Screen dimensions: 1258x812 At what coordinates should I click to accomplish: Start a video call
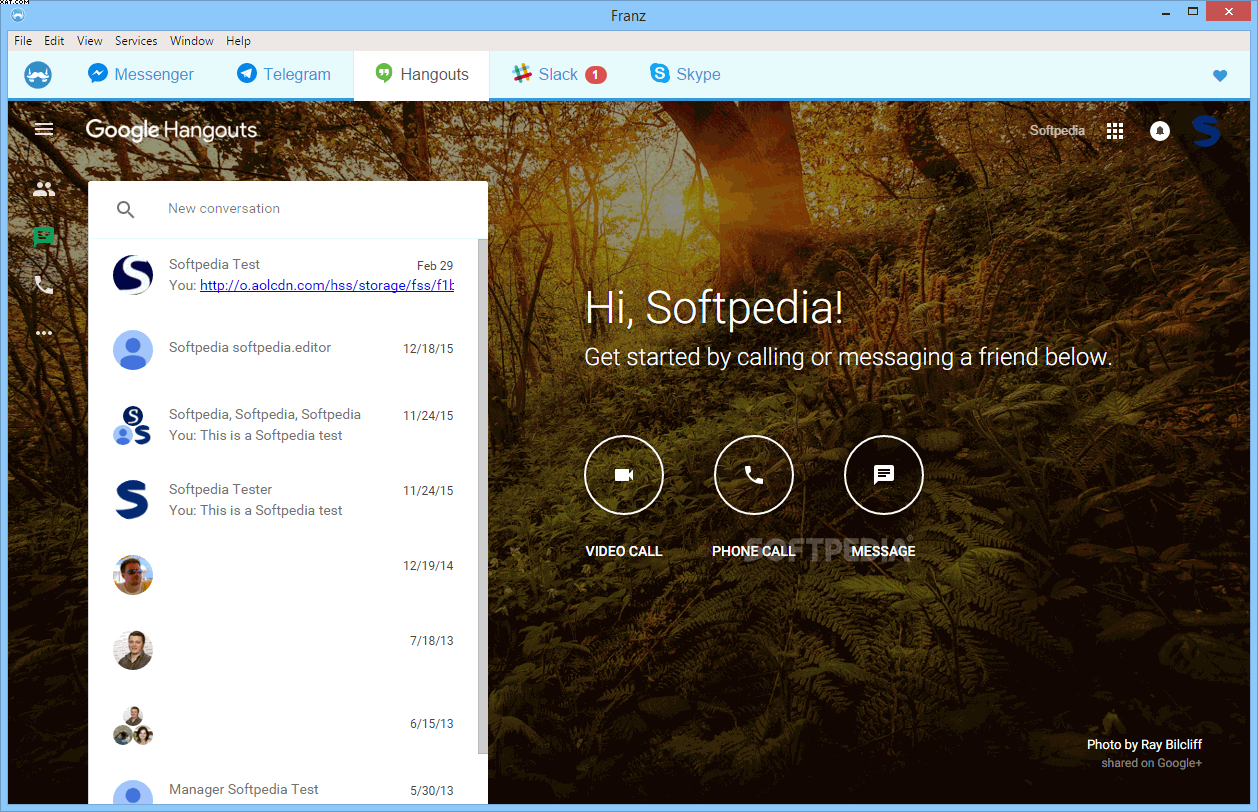[624, 475]
